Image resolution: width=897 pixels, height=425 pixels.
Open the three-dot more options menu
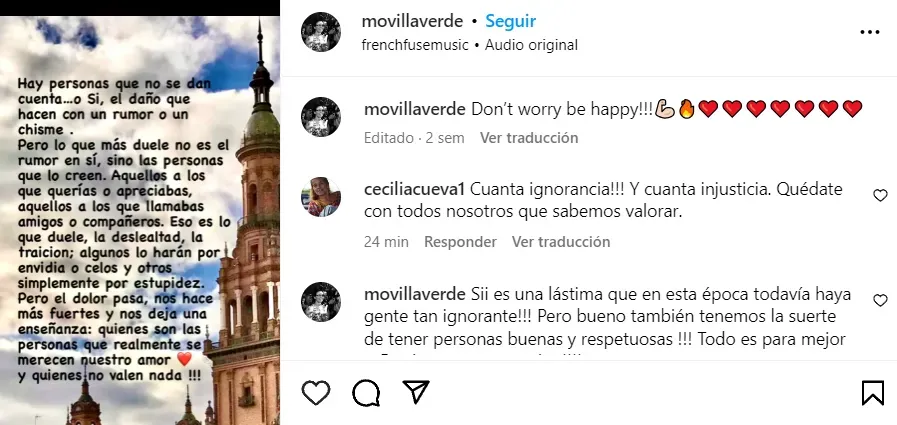click(x=870, y=32)
